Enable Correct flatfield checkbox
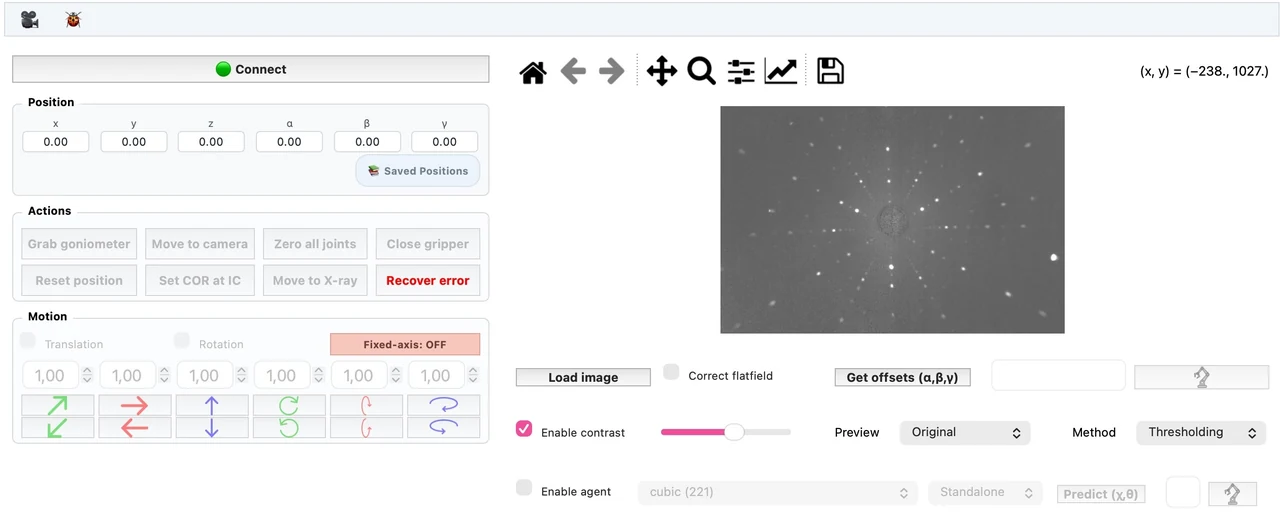This screenshot has width=1280, height=527. point(672,373)
